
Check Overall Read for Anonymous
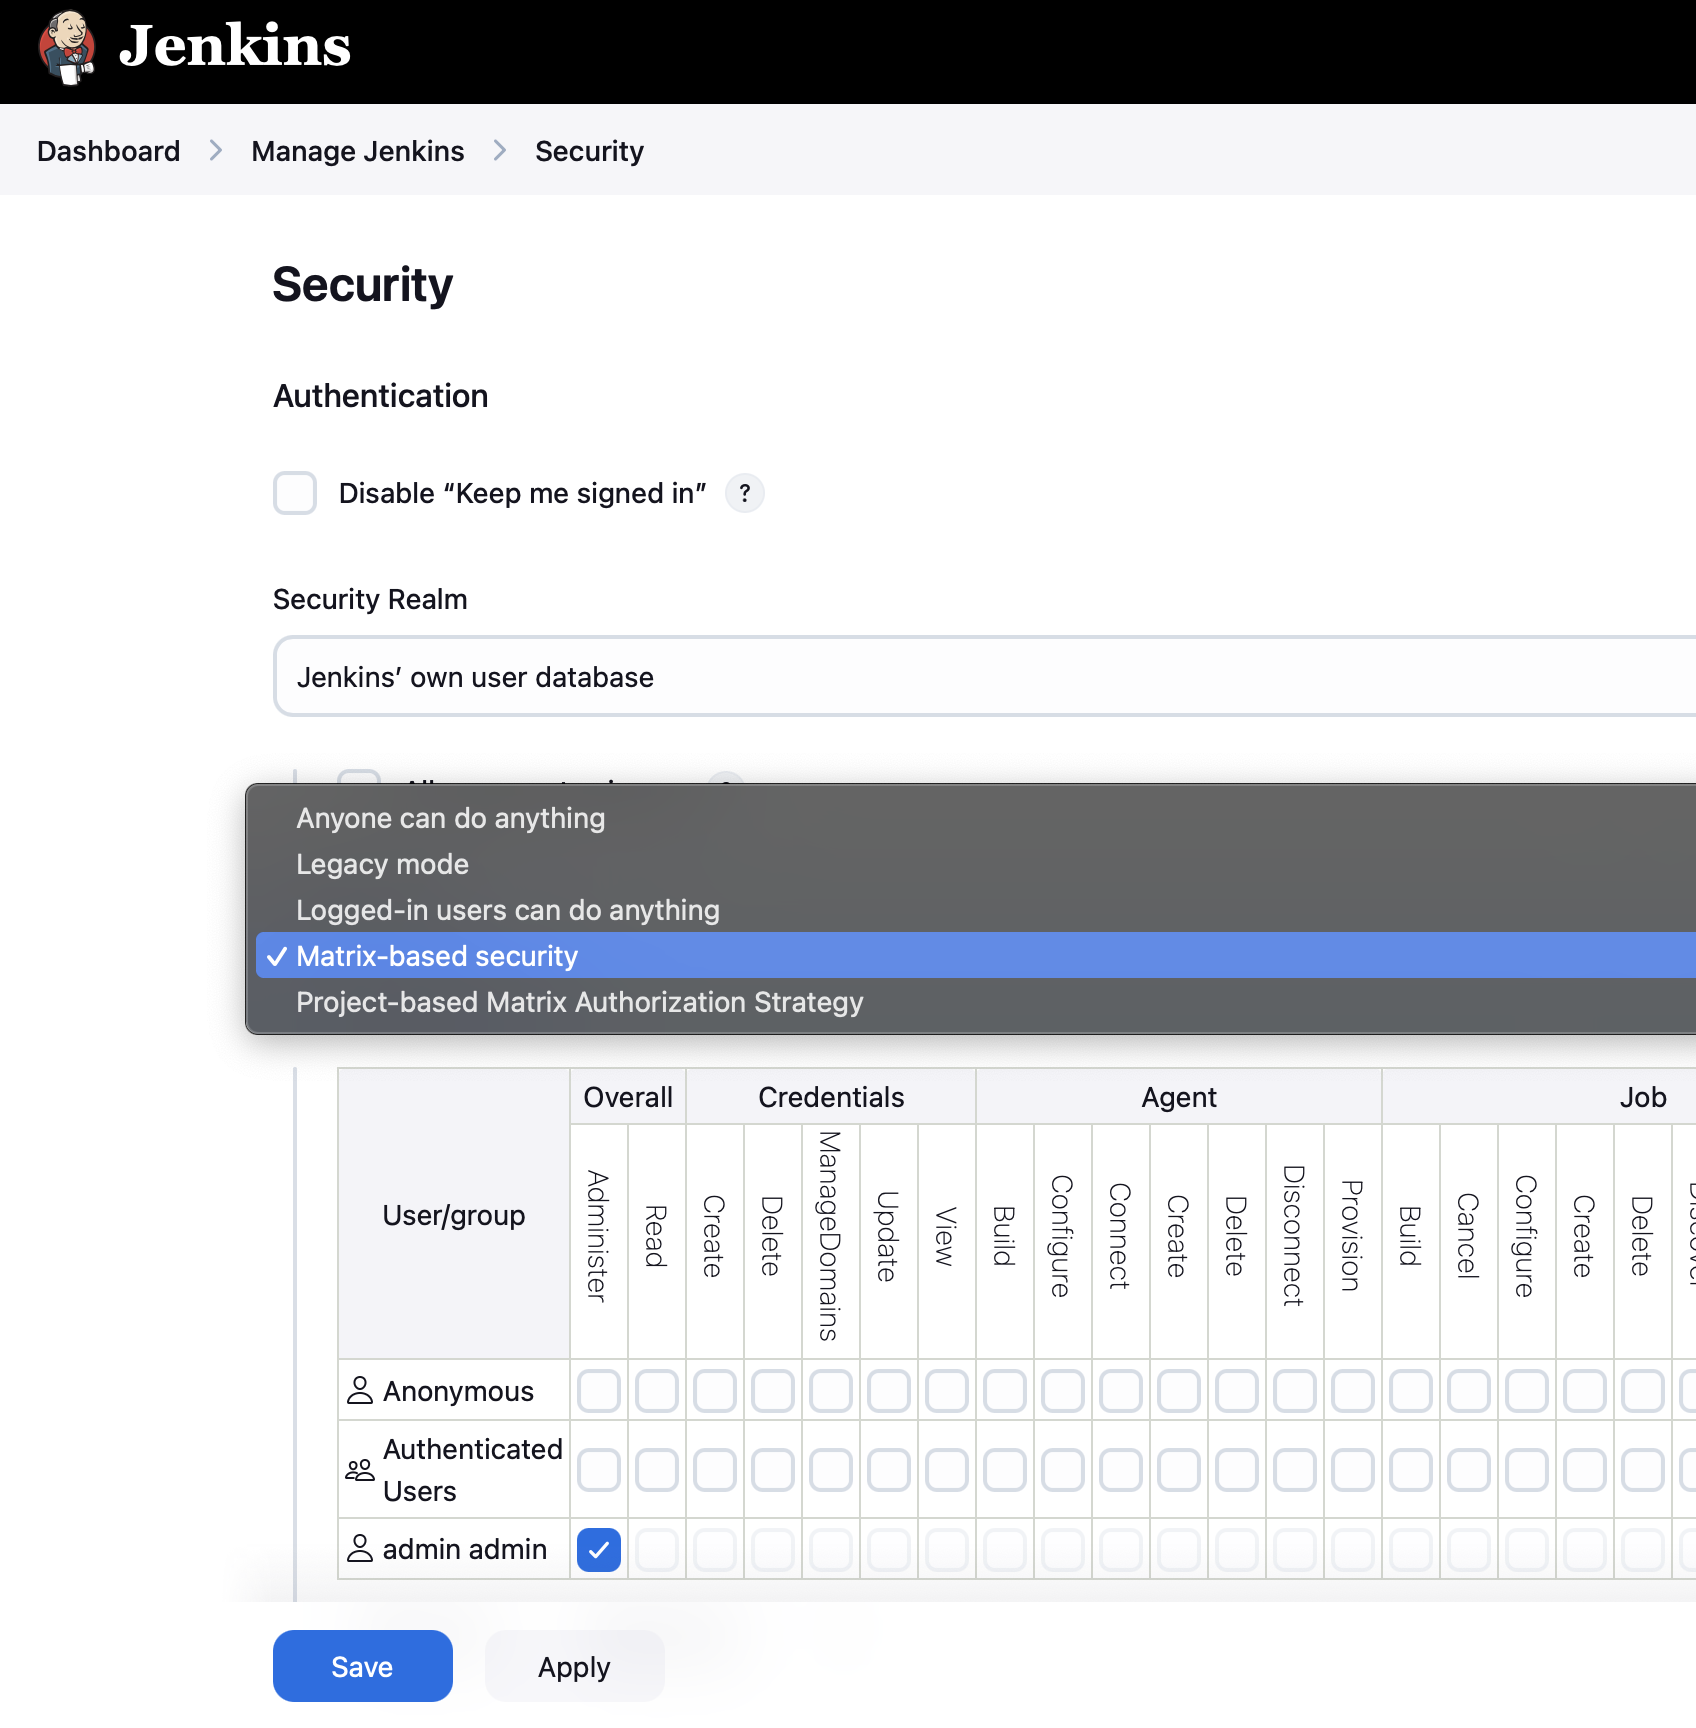(x=657, y=1391)
